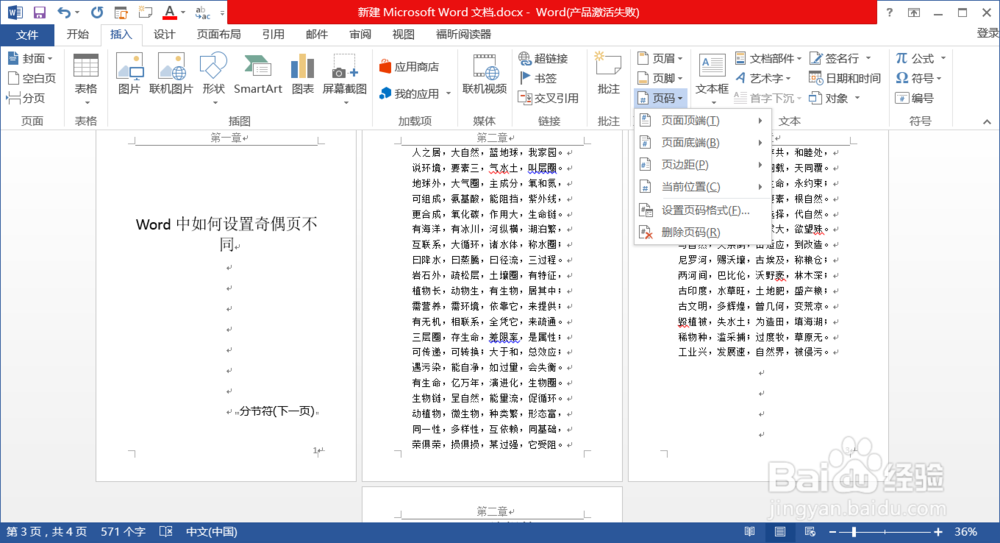This screenshot has height=543, width=1000.
Task: Click the 登录 sign-in link
Action: click(x=987, y=33)
